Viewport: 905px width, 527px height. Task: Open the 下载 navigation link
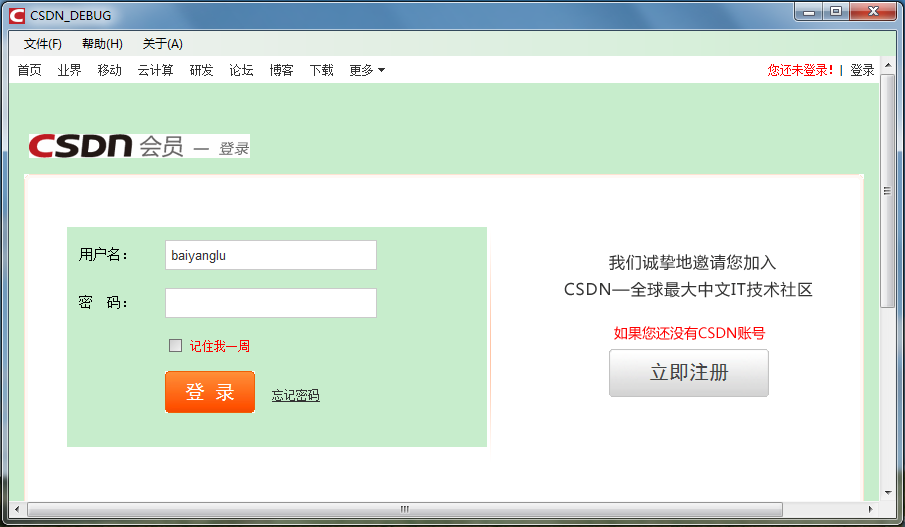tap(321, 70)
